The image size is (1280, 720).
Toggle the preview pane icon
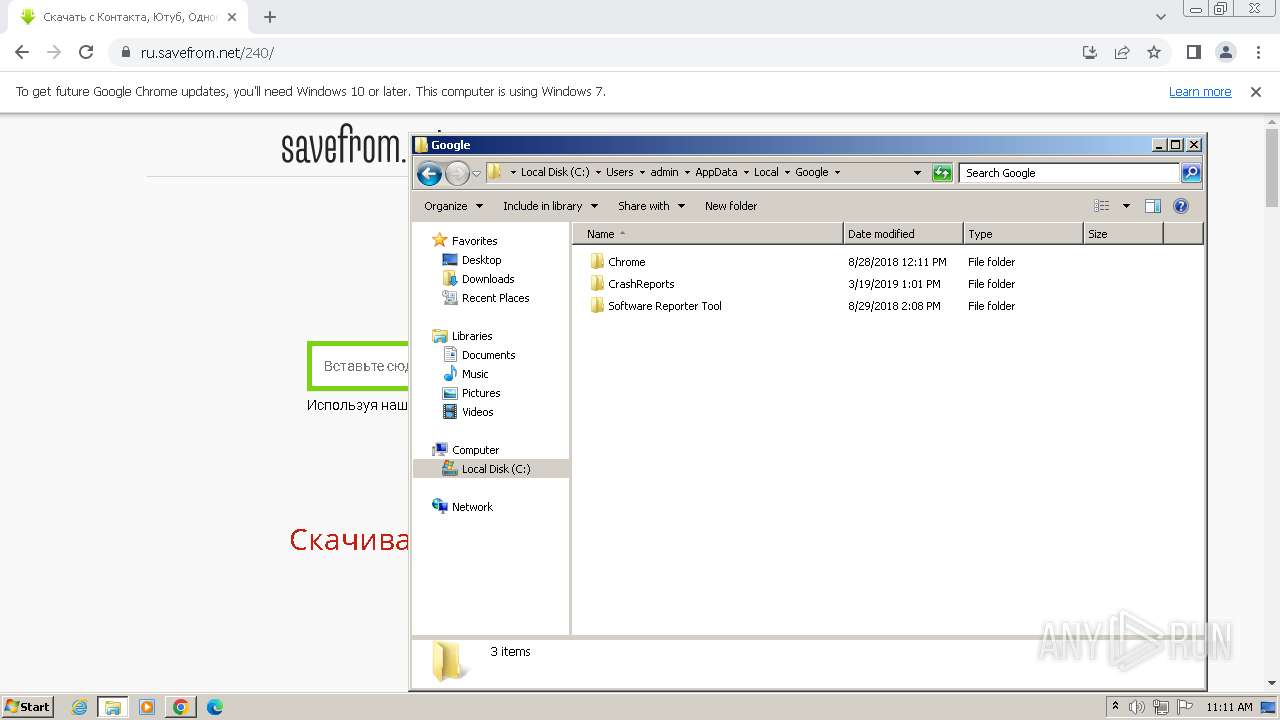point(1153,206)
